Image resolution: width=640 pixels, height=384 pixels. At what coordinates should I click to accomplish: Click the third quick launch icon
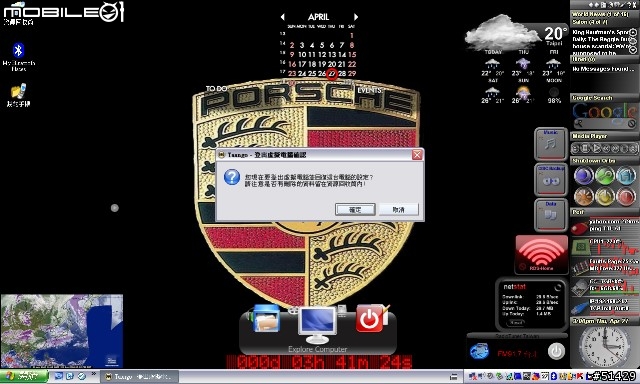(x=81, y=376)
